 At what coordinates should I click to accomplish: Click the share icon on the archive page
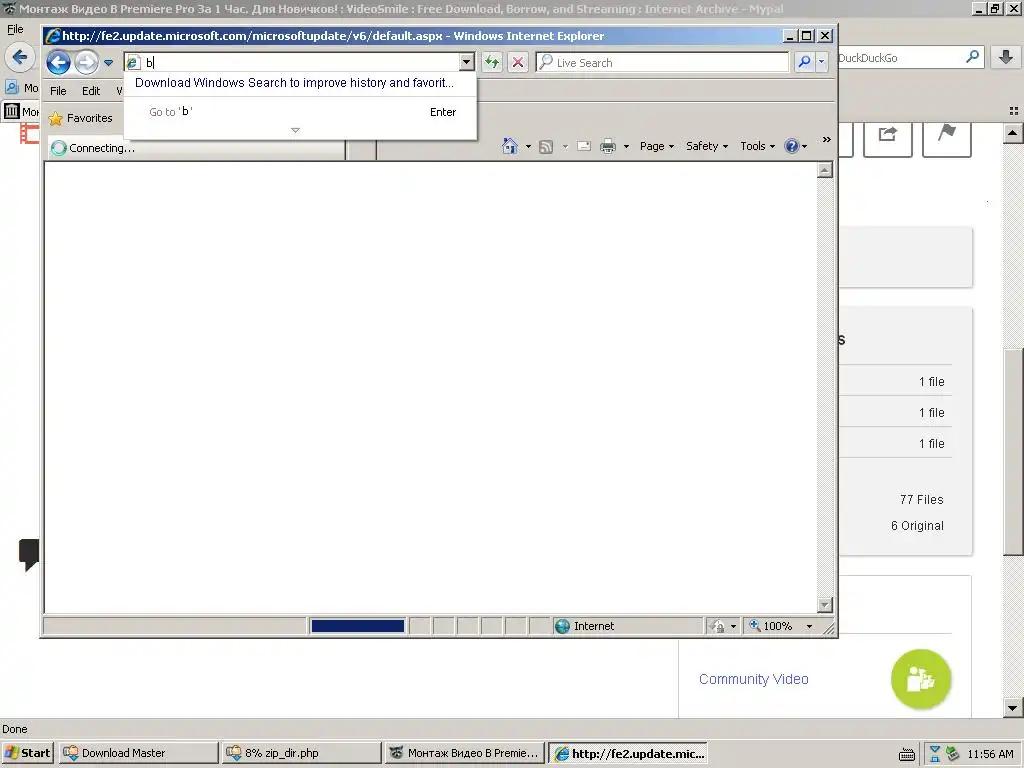[888, 135]
